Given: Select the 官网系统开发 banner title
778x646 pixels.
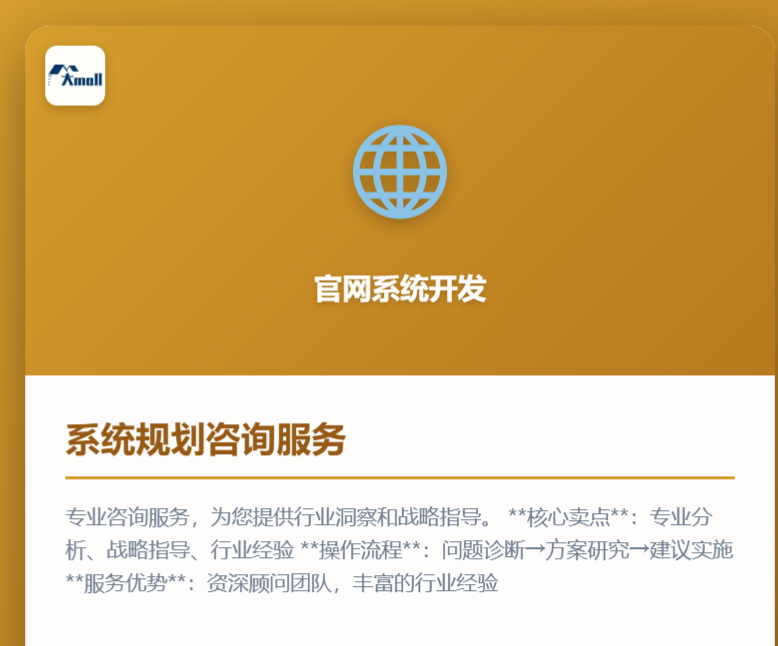Looking at the screenshot, I should [x=399, y=289].
